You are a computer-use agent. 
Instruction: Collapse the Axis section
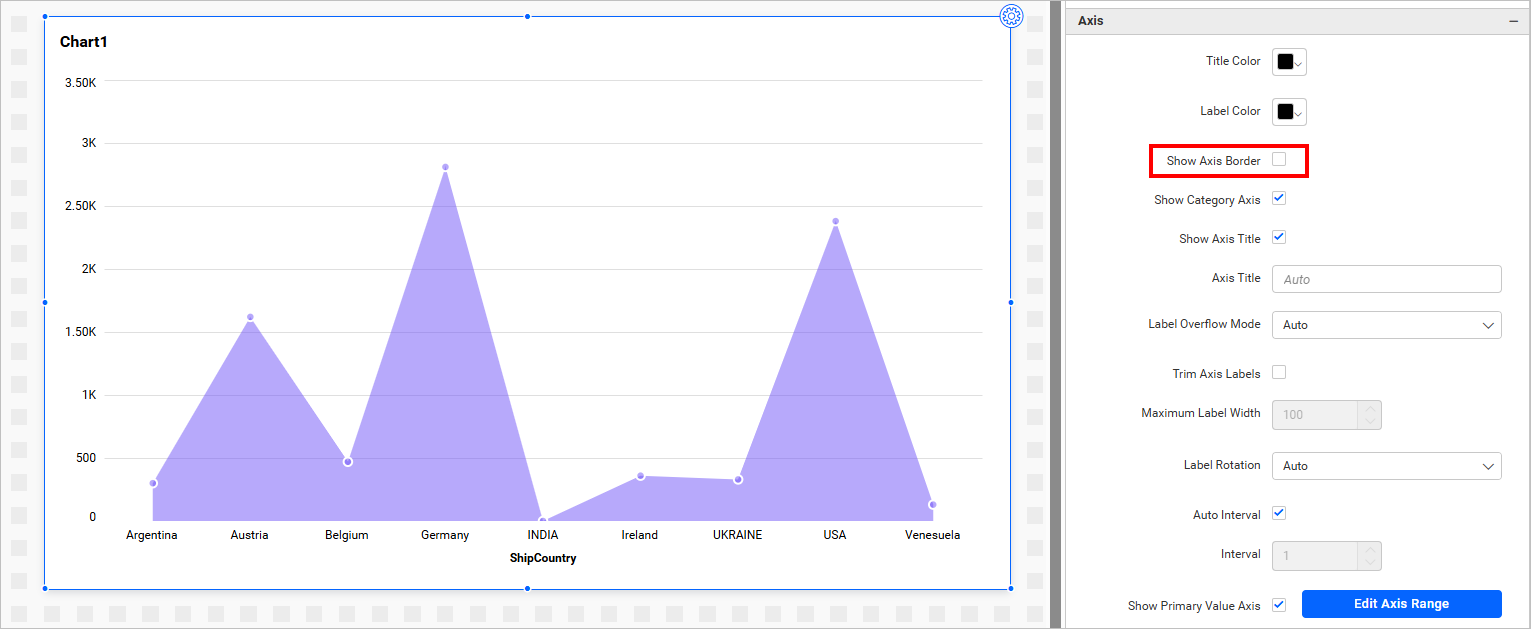(x=1513, y=21)
